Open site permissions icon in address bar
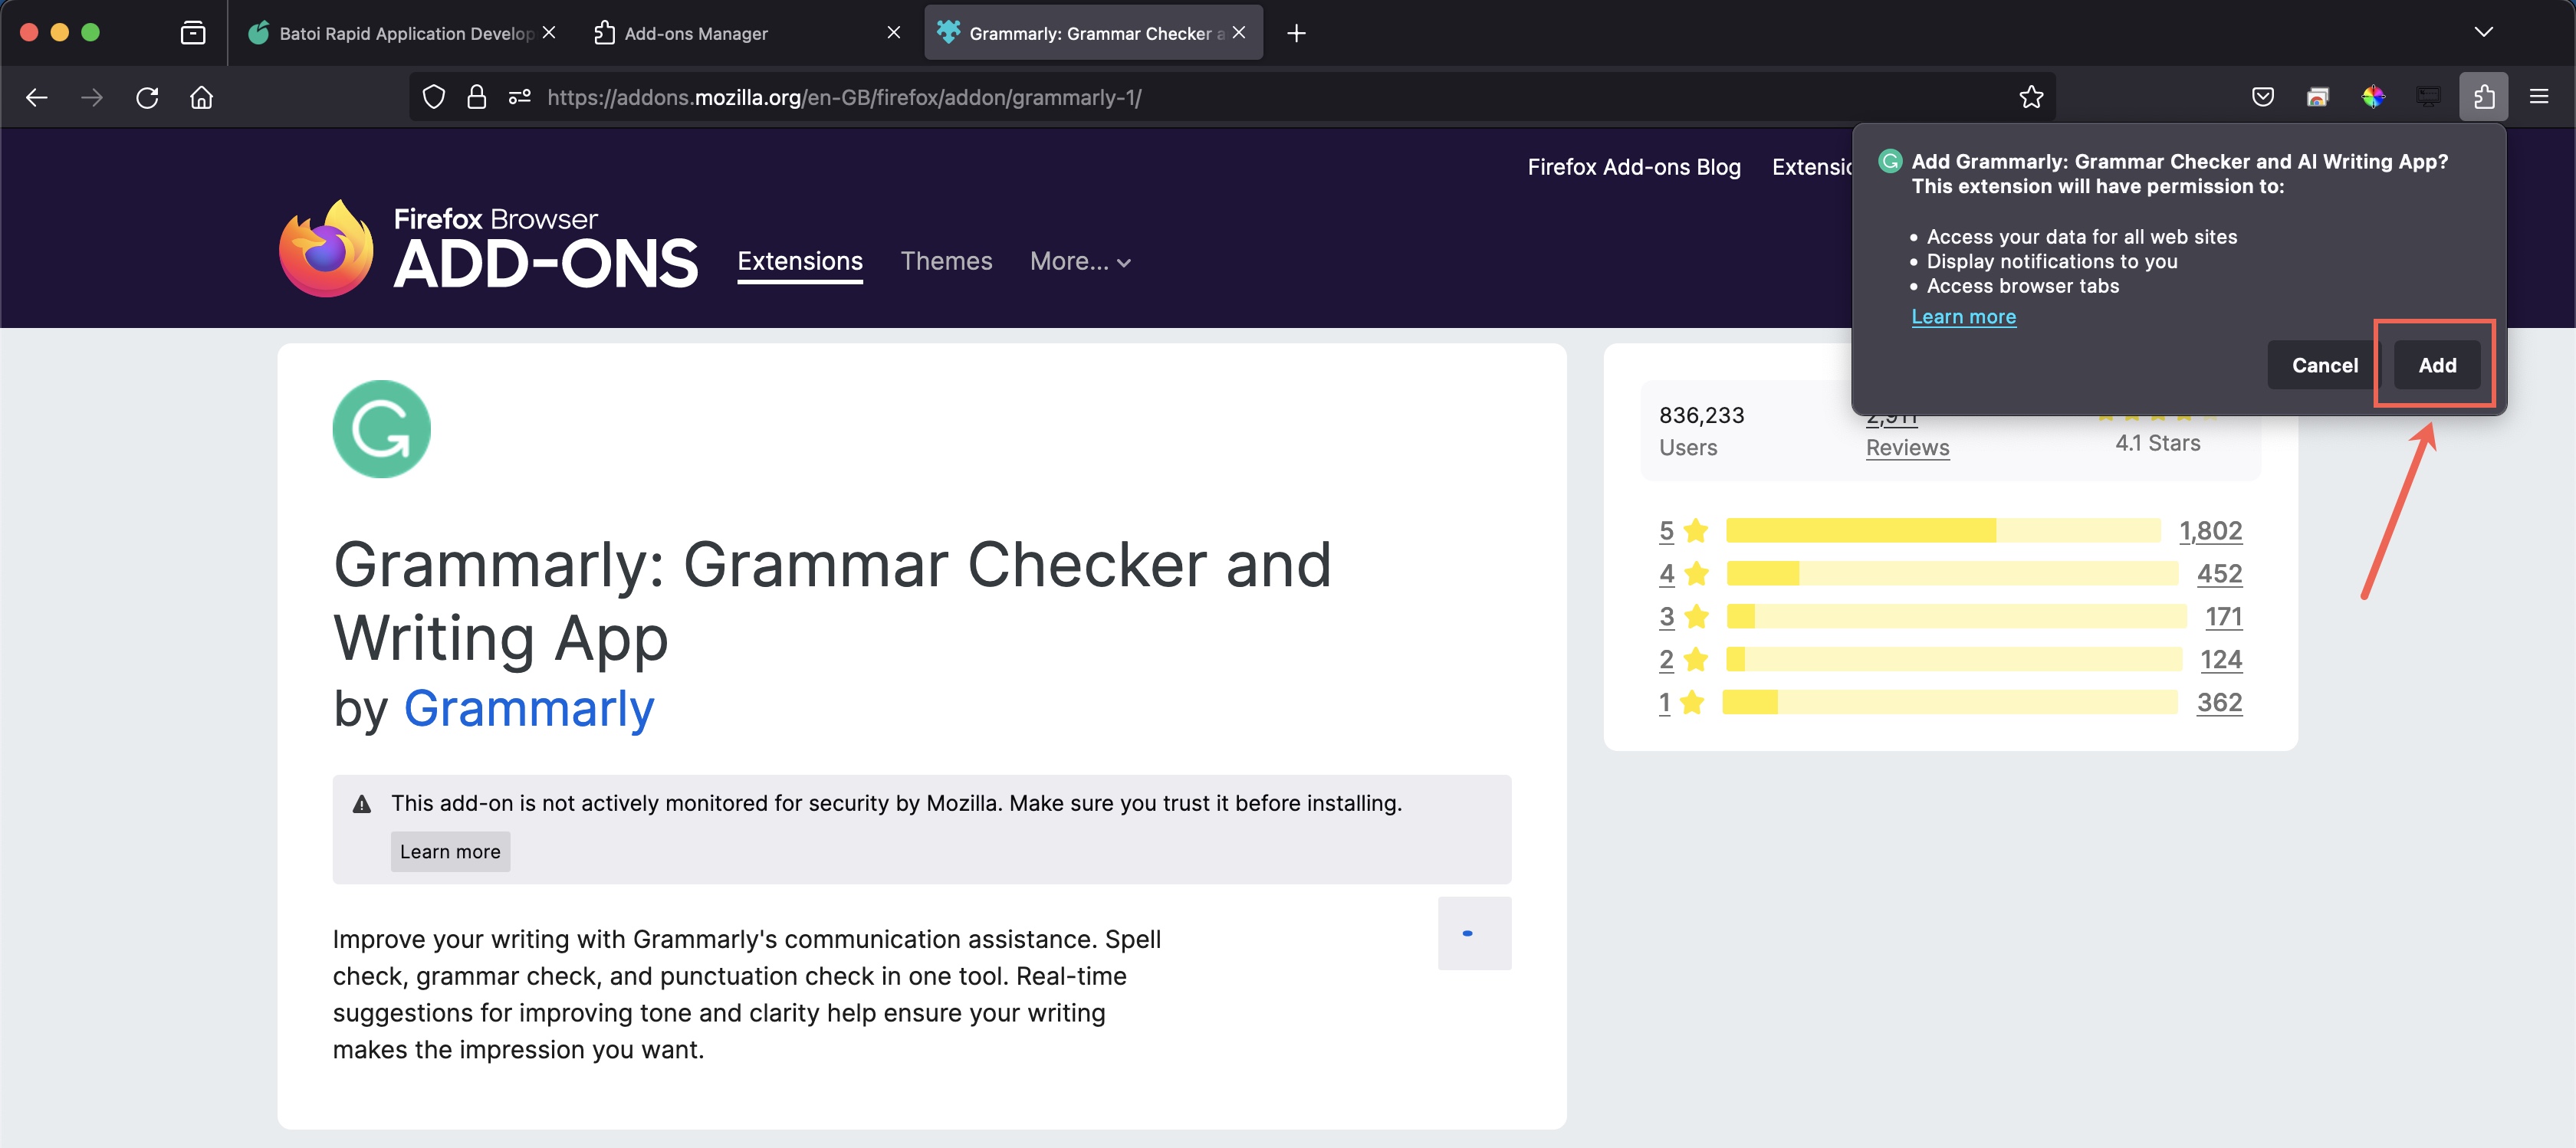Viewport: 2576px width, 1148px height. point(520,97)
